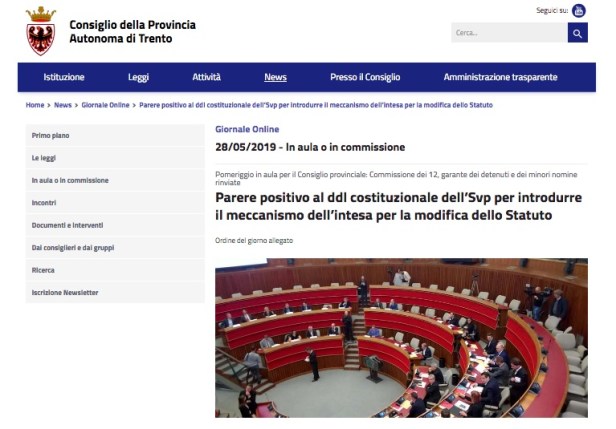Open Documenti e interventi sidebar item
Screen dimensions: 616x429
(115, 225)
